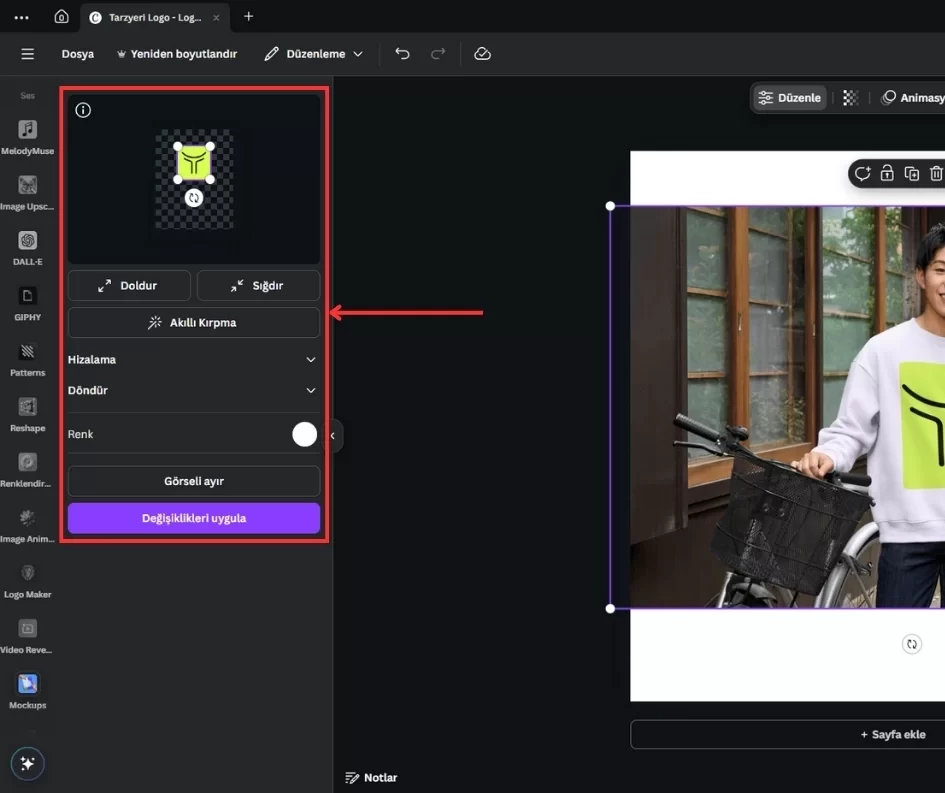
Task: Click the Sığdır button
Action: pyautogui.click(x=258, y=286)
